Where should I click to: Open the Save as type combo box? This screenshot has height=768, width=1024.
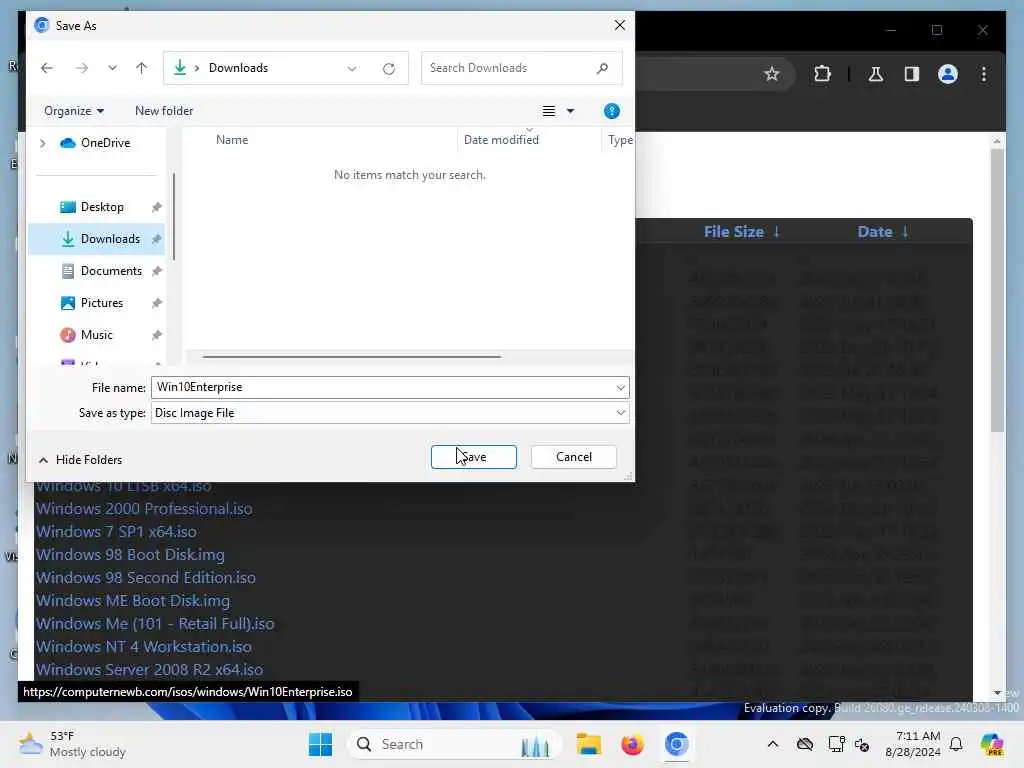(x=390, y=413)
